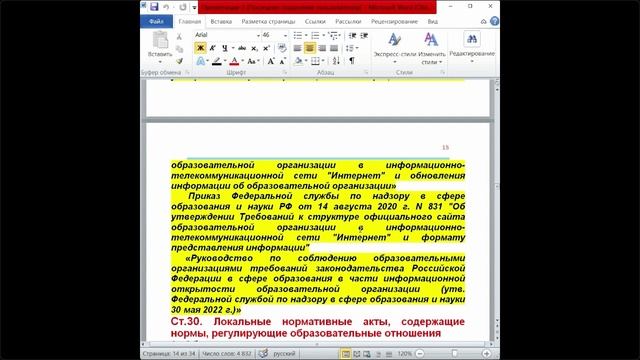Collapse the ribbon with the arrow icon

pyautogui.click(x=483, y=22)
